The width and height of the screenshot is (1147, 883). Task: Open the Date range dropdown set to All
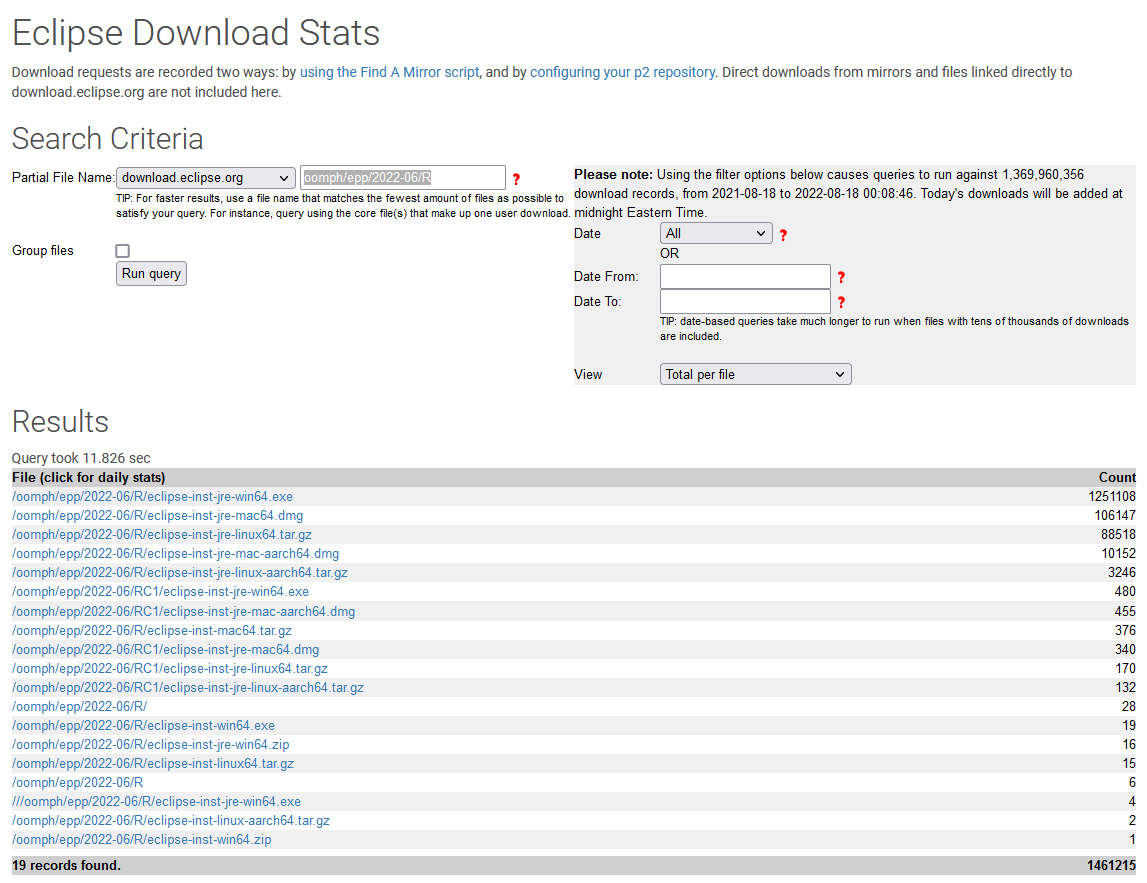click(x=716, y=233)
